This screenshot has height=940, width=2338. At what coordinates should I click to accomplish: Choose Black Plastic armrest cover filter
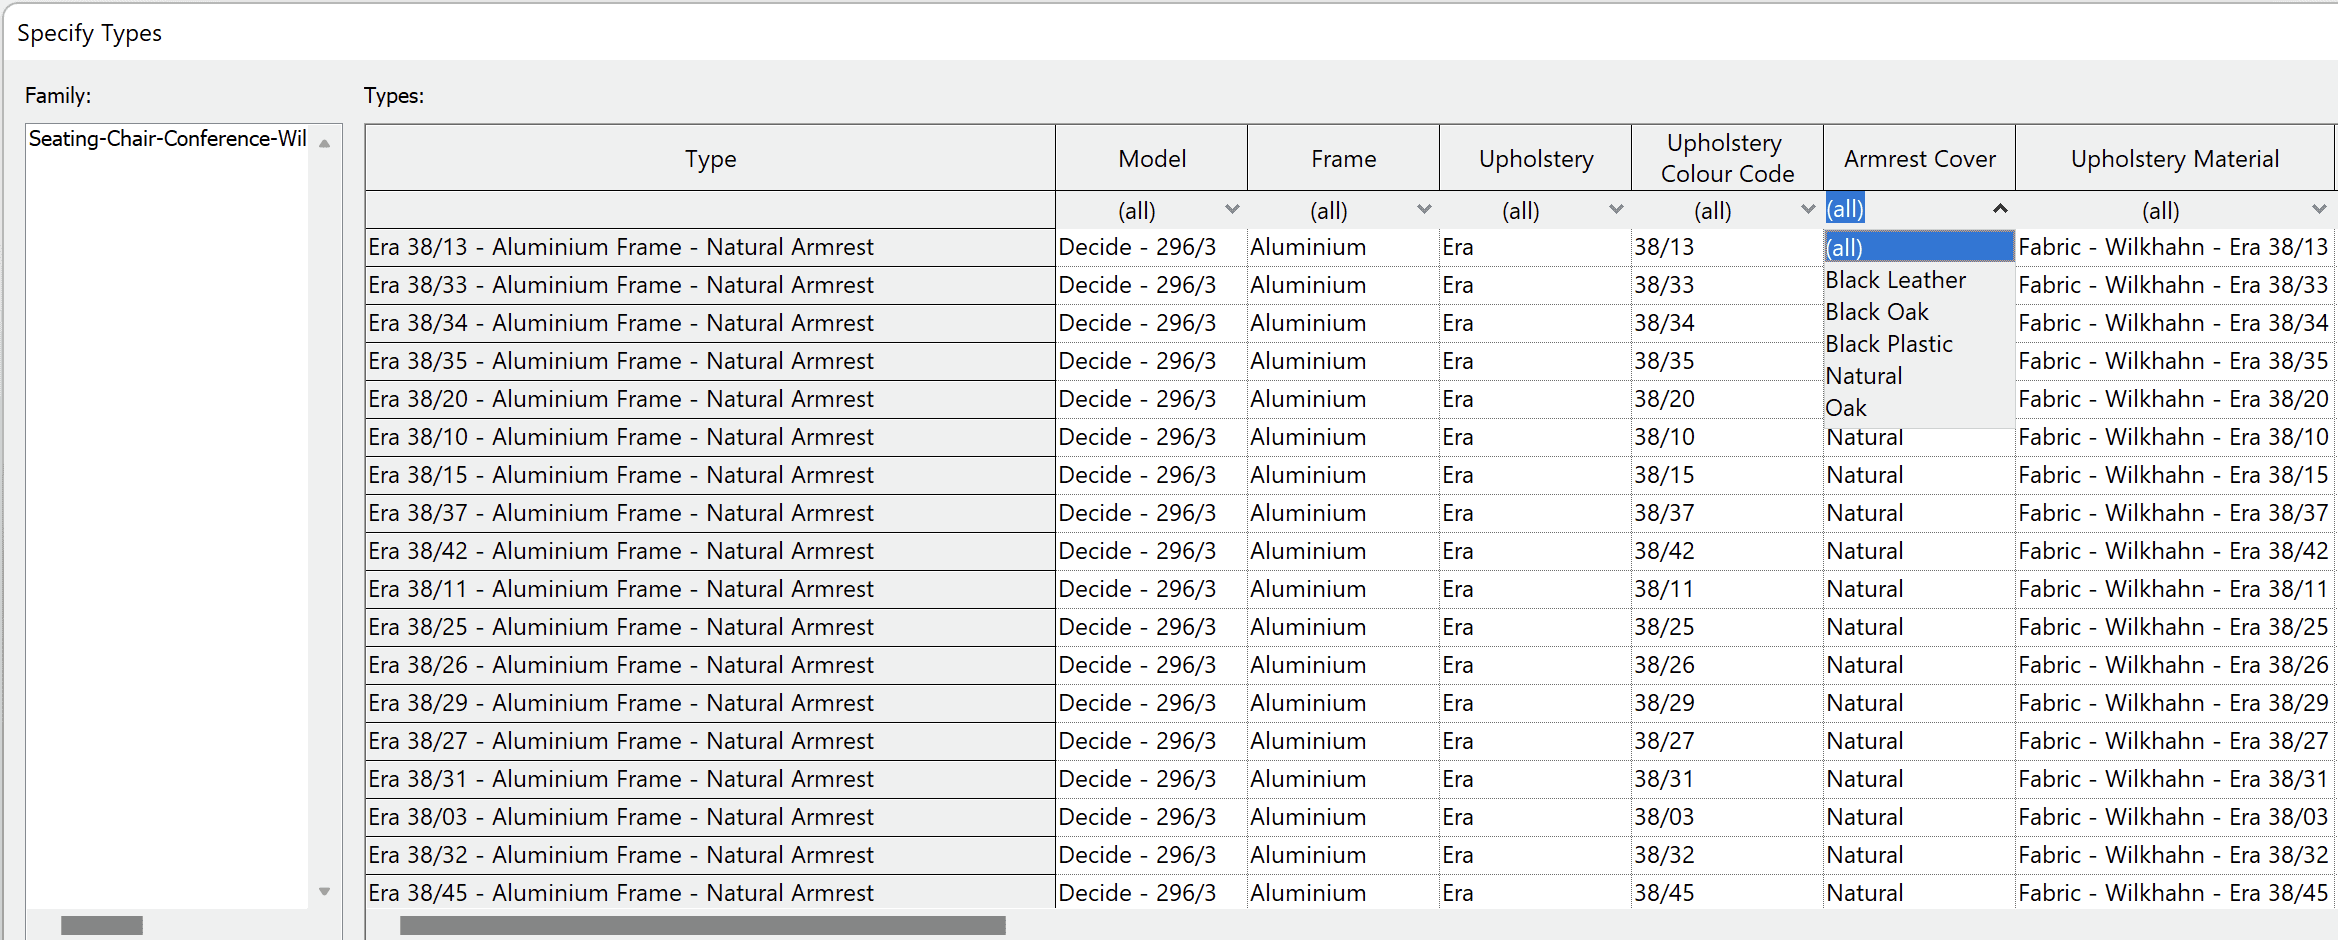[x=1888, y=344]
